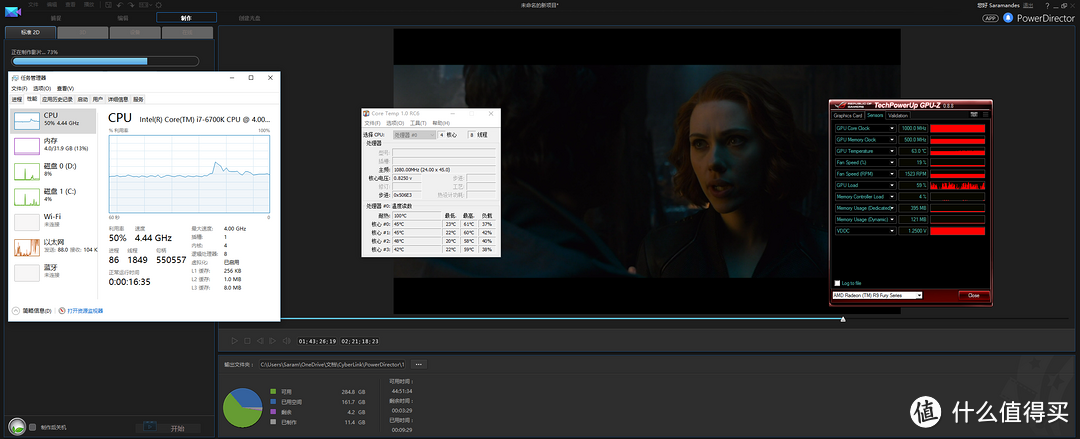1080x439 pixels.
Task: Click the output folder path field
Action: coord(332,364)
